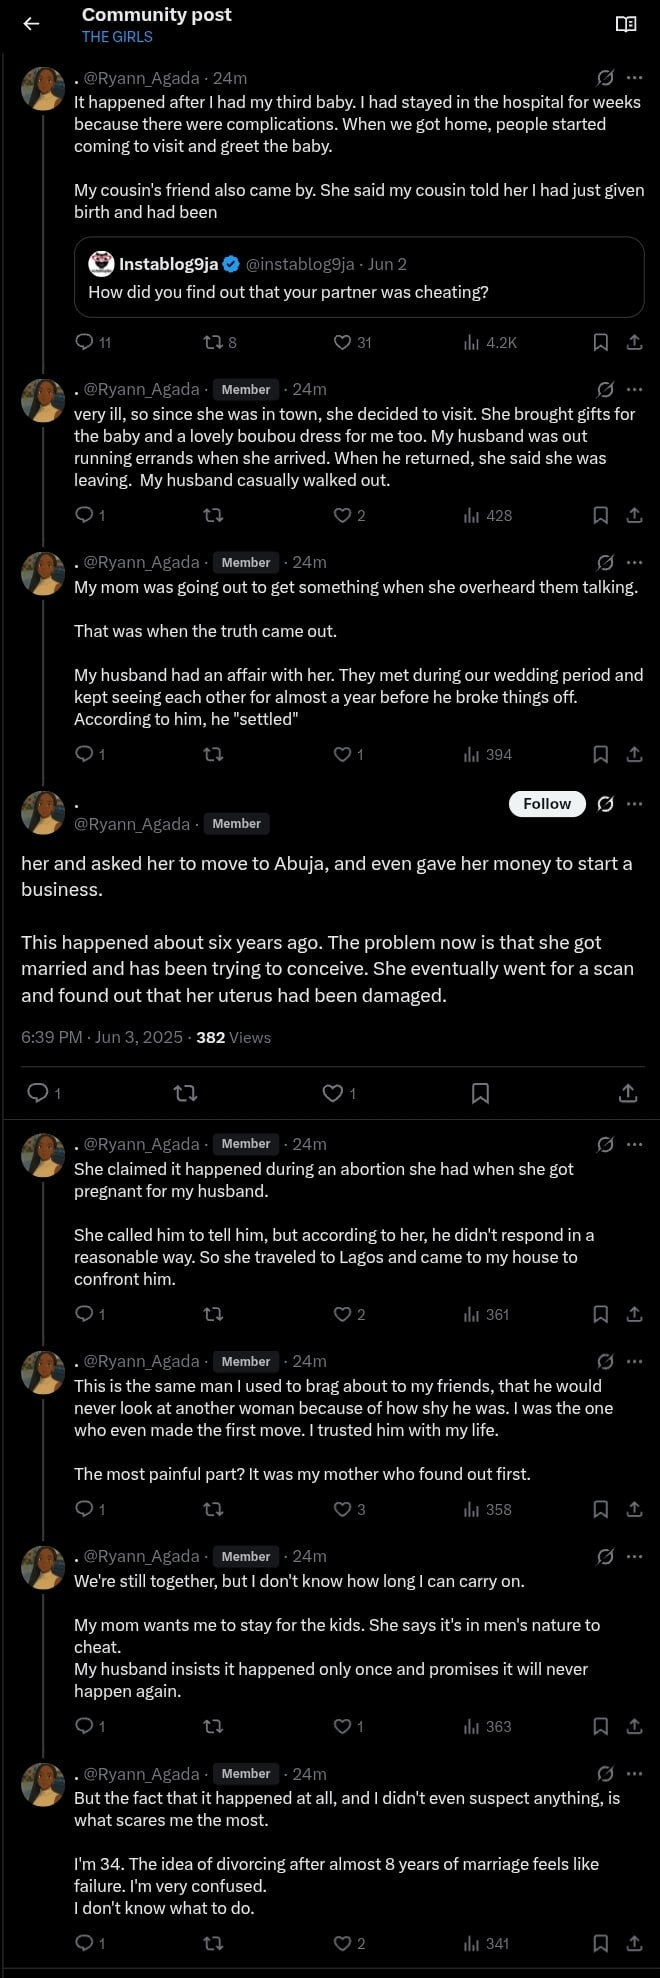The width and height of the screenshot is (660, 1978).
Task: Open more options menu on first post
Action: (x=634, y=78)
